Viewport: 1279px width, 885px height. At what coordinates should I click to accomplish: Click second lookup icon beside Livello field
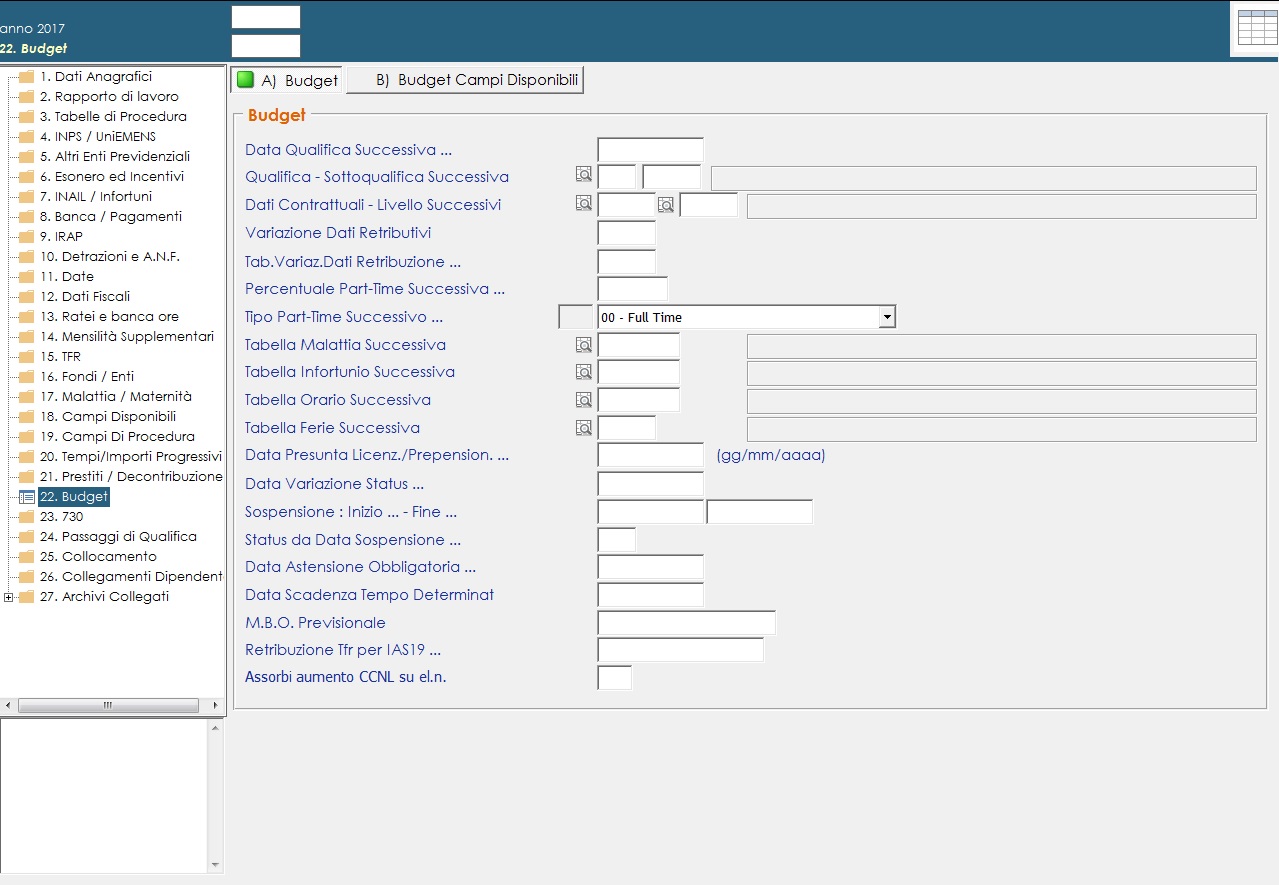point(666,204)
